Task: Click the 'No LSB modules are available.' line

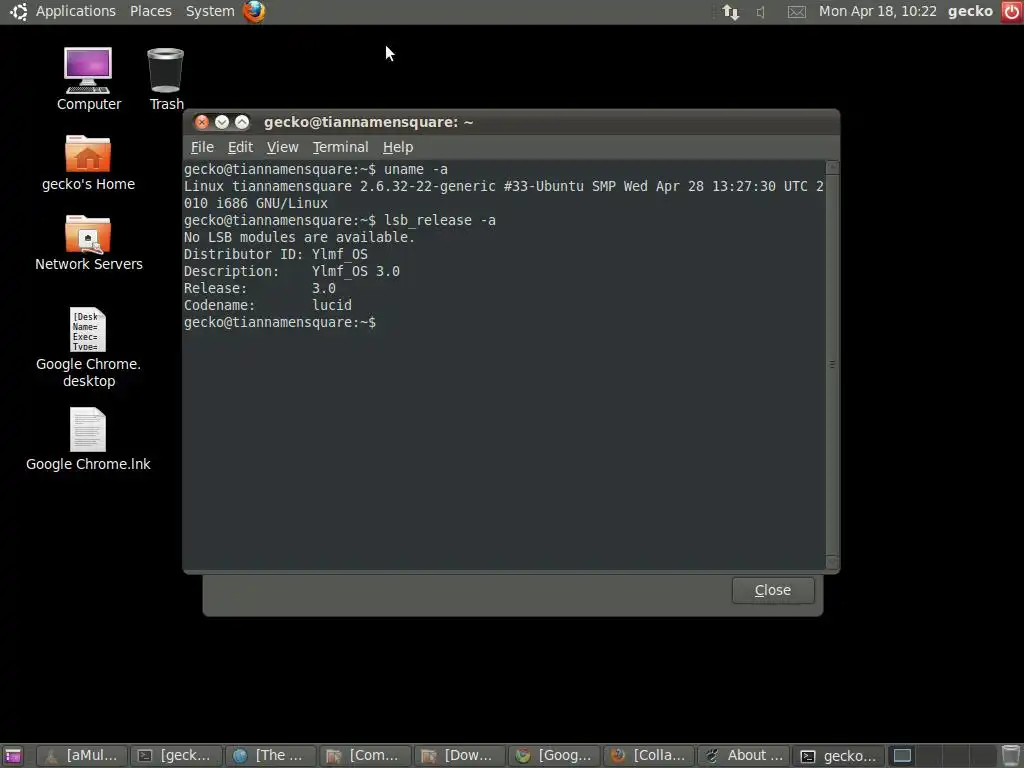Action: coord(299,237)
